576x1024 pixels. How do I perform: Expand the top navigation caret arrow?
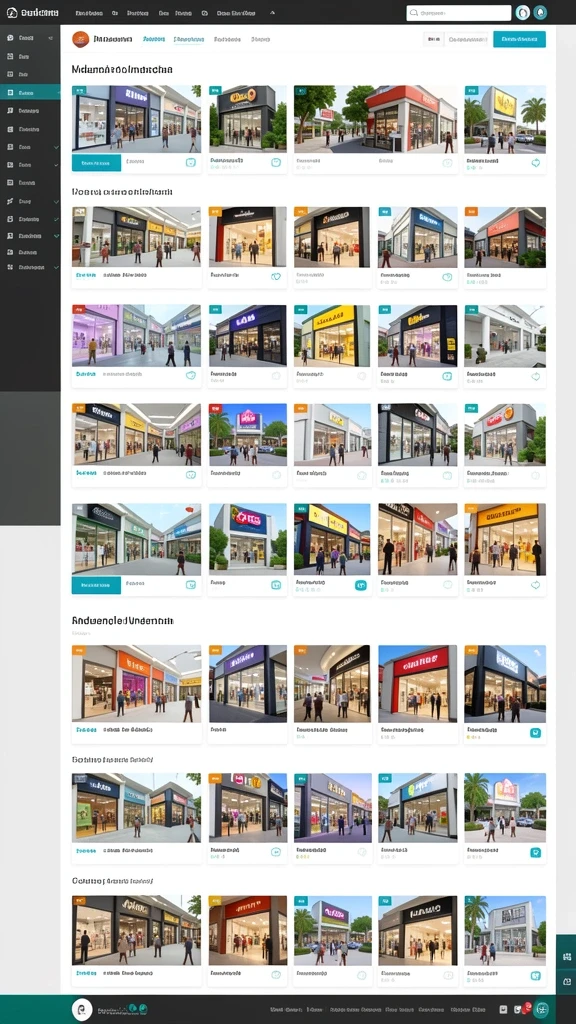(x=272, y=12)
